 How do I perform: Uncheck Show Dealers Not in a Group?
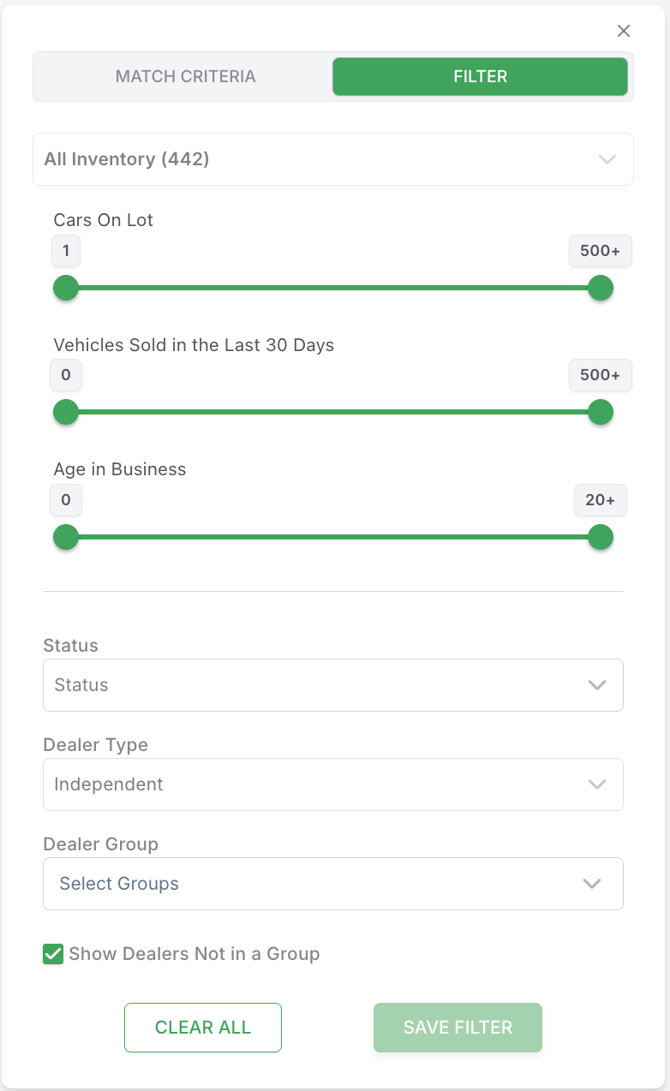tap(54, 954)
